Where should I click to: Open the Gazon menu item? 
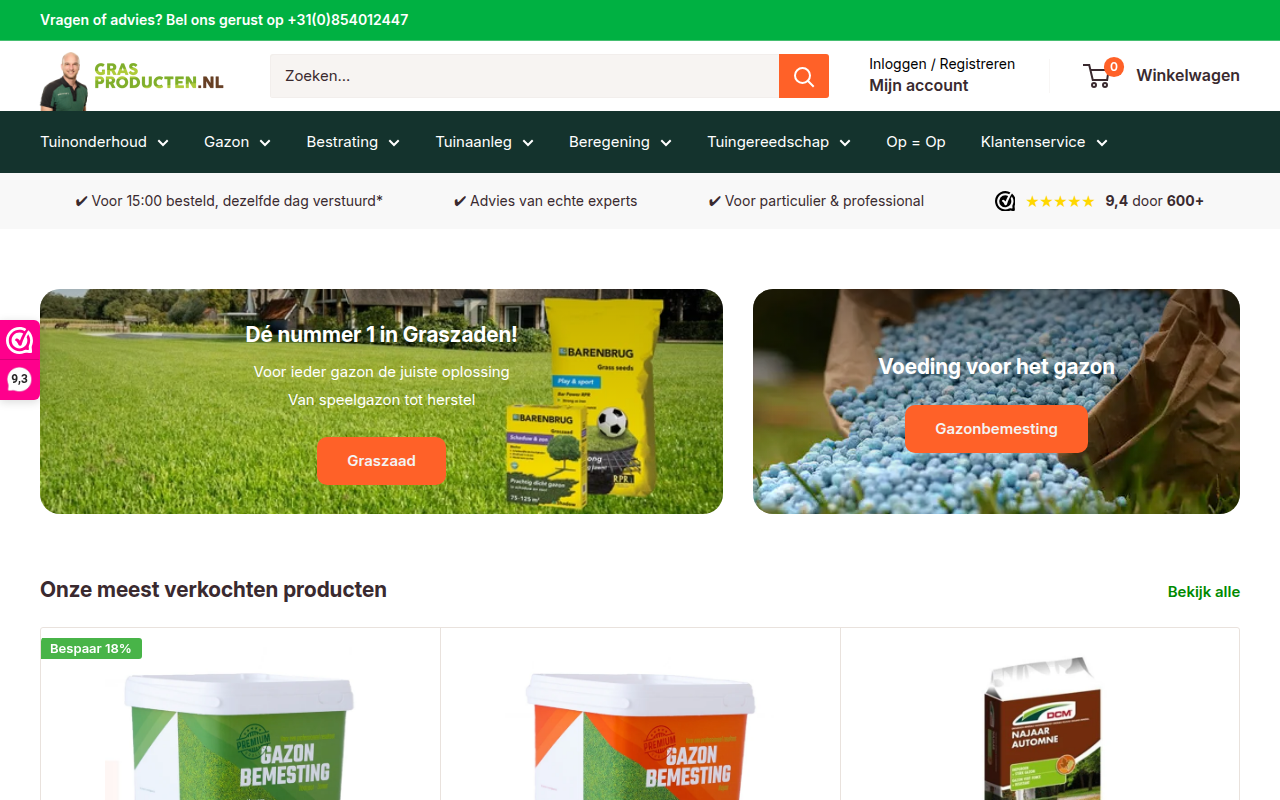pyautogui.click(x=226, y=142)
